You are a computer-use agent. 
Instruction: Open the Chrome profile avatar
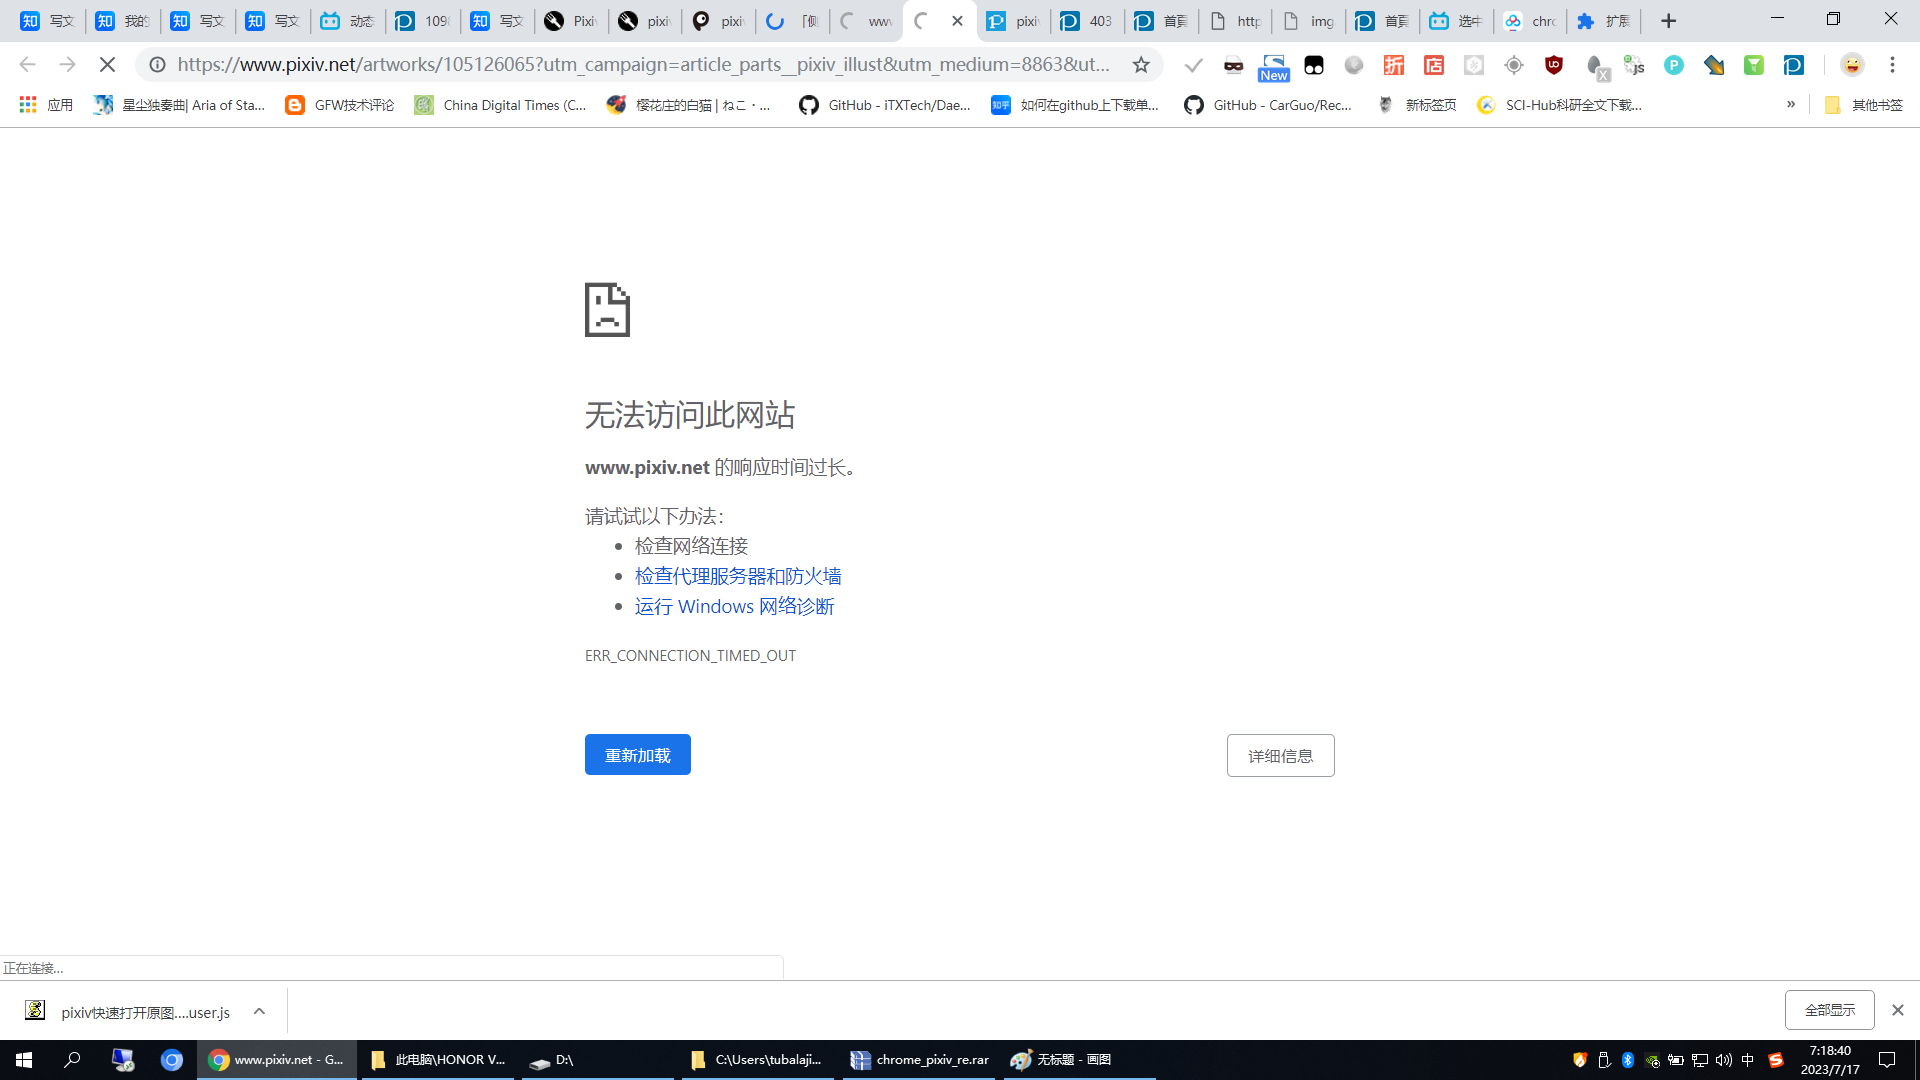click(1852, 65)
